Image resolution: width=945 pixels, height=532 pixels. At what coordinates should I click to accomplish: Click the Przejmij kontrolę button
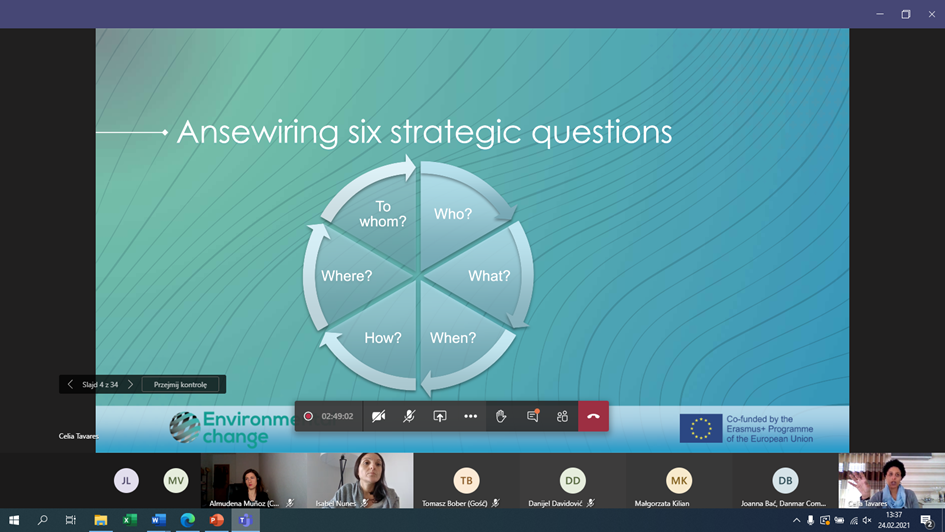click(x=181, y=384)
